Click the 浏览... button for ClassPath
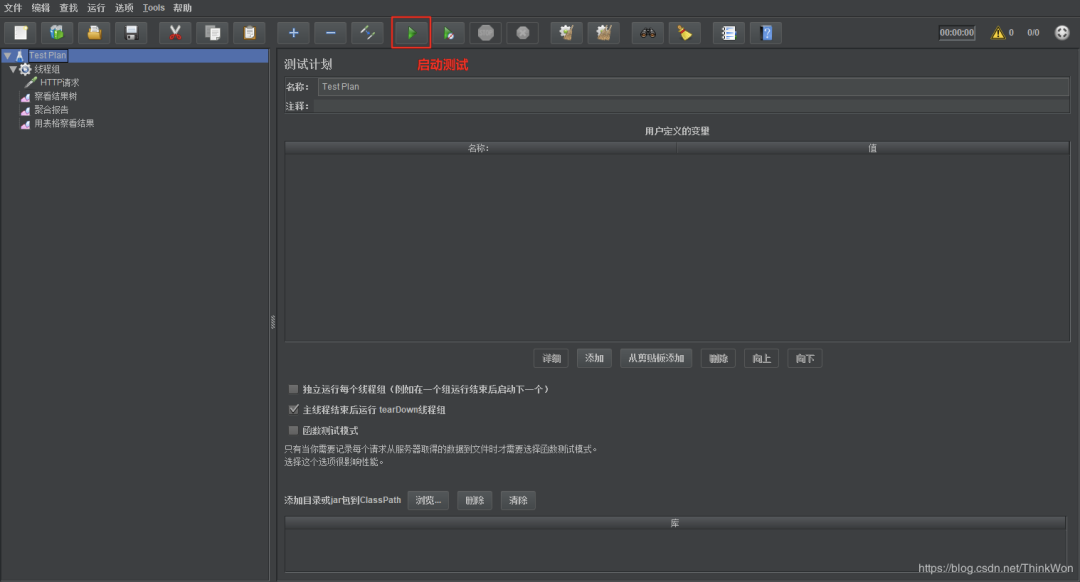Viewport: 1080px width, 582px height. pyautogui.click(x=428, y=500)
